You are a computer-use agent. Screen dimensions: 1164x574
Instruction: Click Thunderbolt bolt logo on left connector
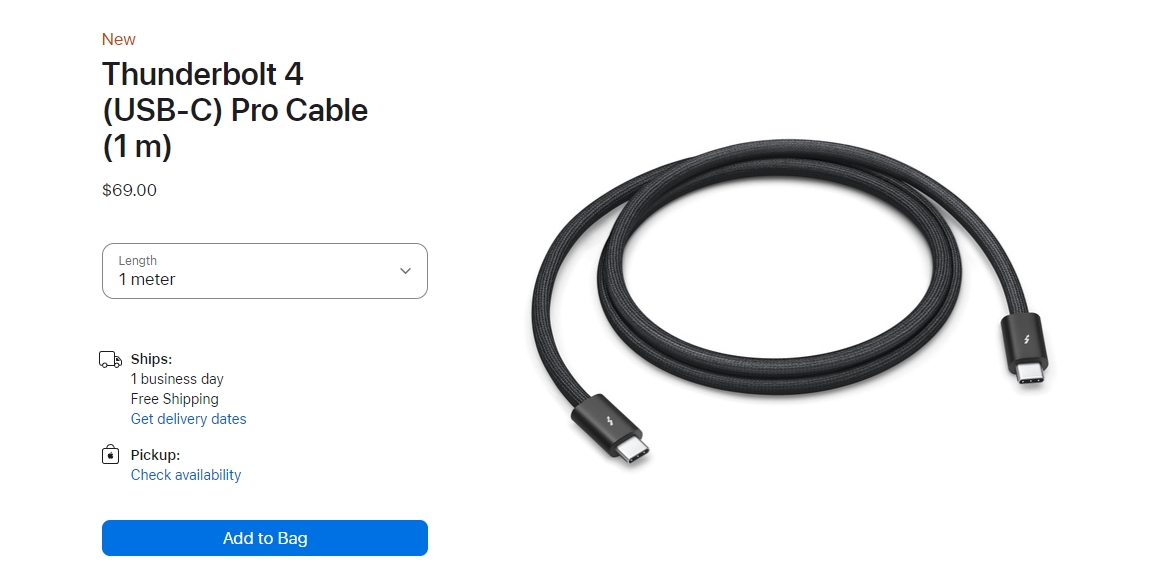(x=609, y=424)
